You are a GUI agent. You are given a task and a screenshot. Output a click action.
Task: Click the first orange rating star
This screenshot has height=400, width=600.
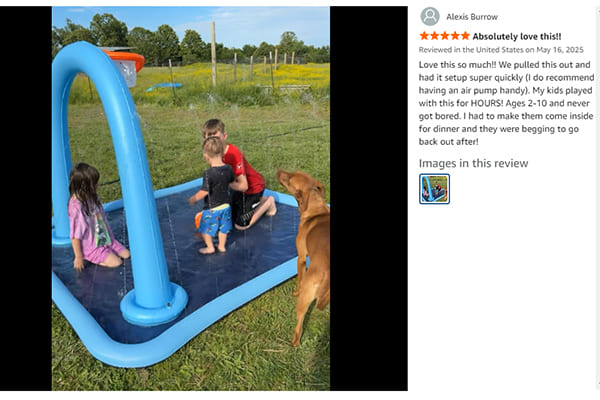coord(424,36)
